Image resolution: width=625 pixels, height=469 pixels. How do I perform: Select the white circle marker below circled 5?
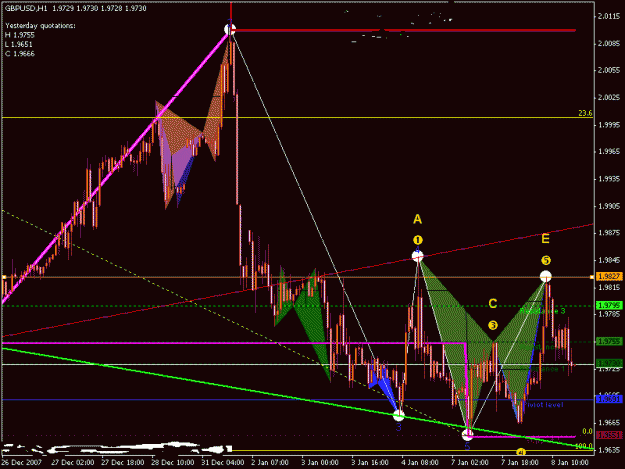pos(546,276)
